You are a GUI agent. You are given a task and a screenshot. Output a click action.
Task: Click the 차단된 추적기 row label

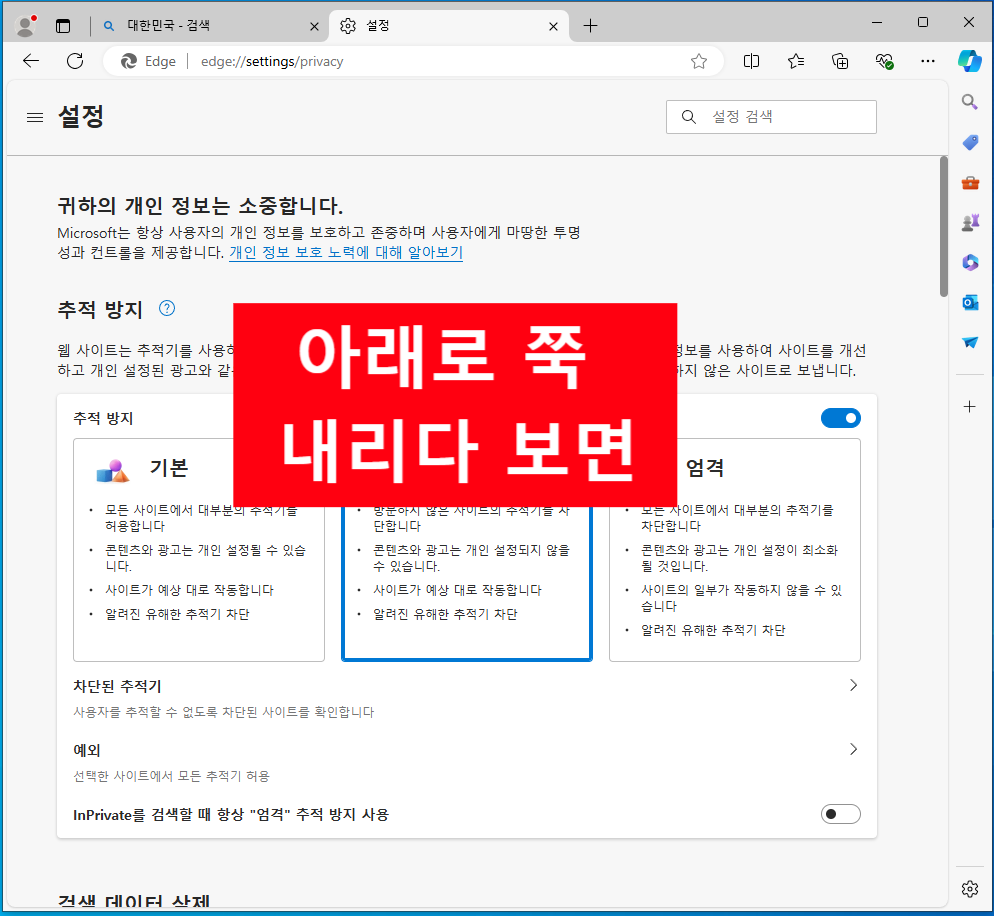(x=117, y=687)
